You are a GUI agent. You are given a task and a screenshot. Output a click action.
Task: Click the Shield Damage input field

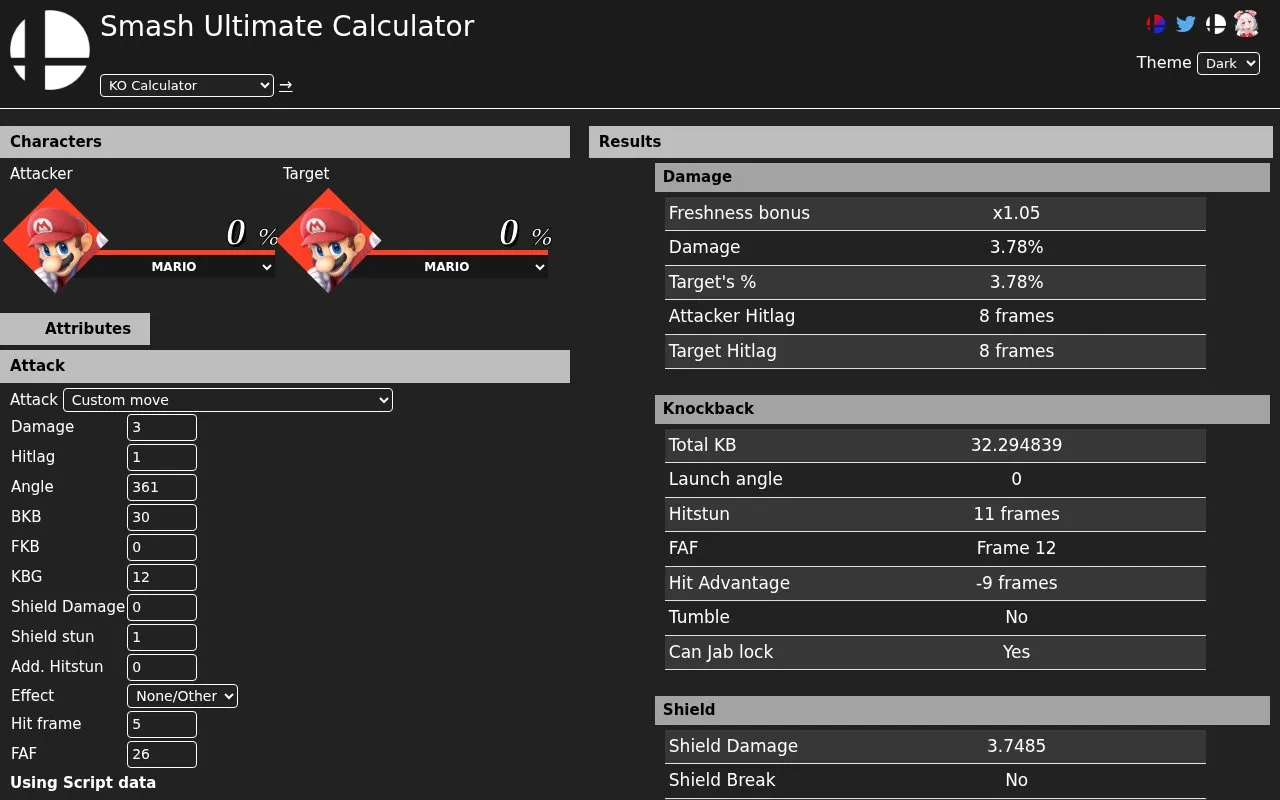[x=162, y=607]
